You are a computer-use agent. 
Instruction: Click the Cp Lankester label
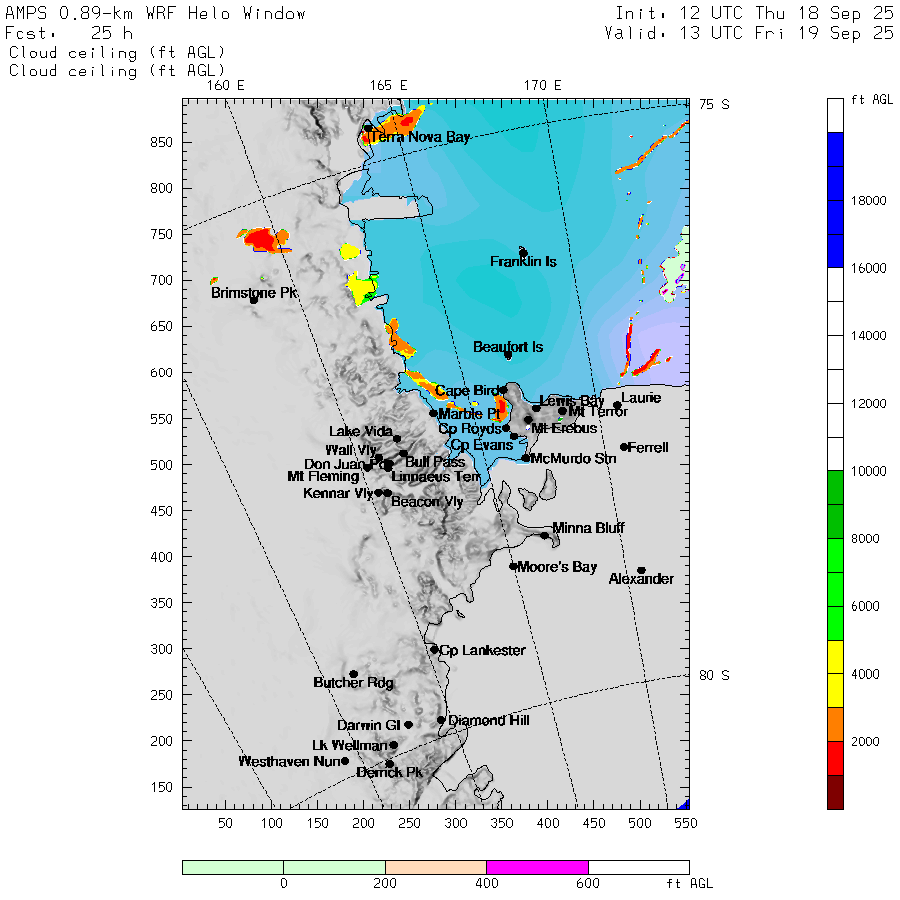point(483,650)
